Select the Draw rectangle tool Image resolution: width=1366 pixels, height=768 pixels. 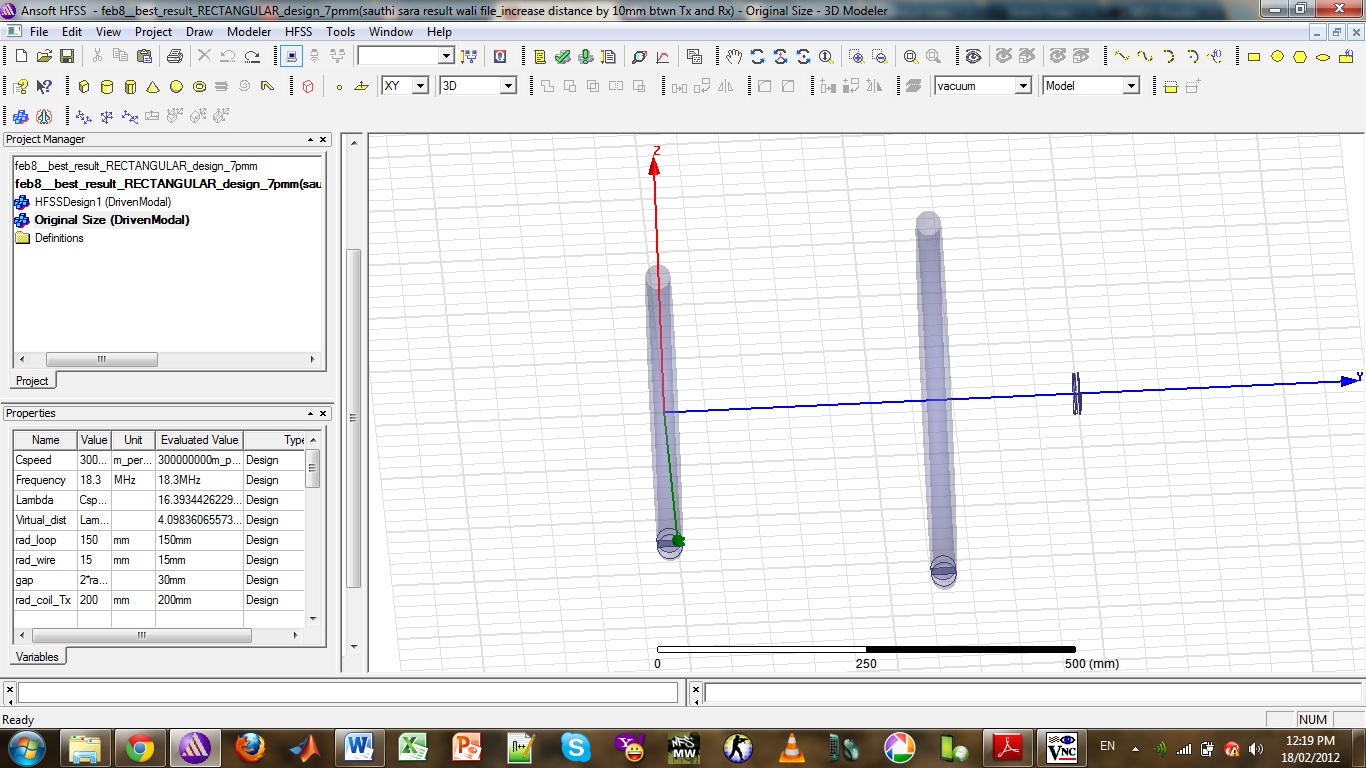[1254, 57]
